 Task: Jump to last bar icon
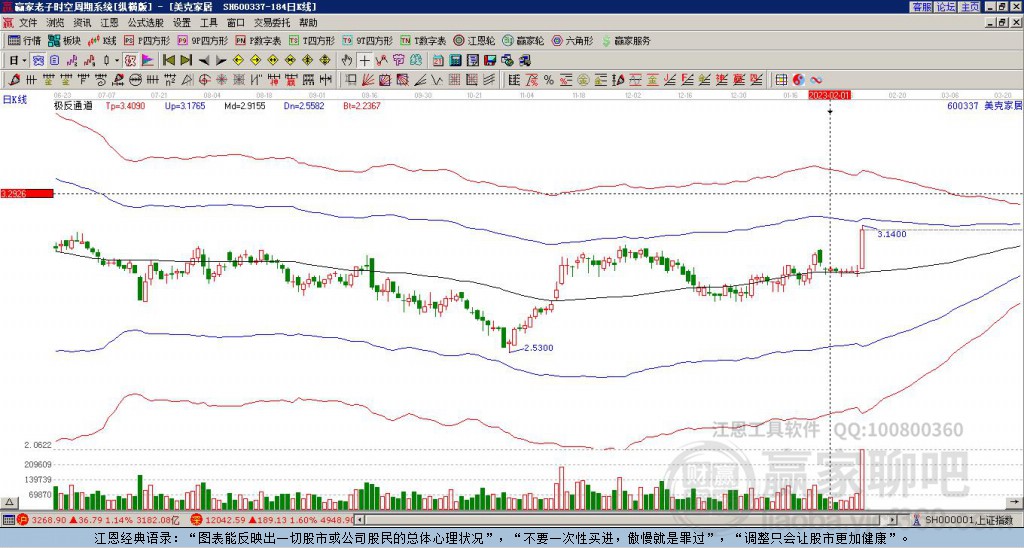(186, 60)
